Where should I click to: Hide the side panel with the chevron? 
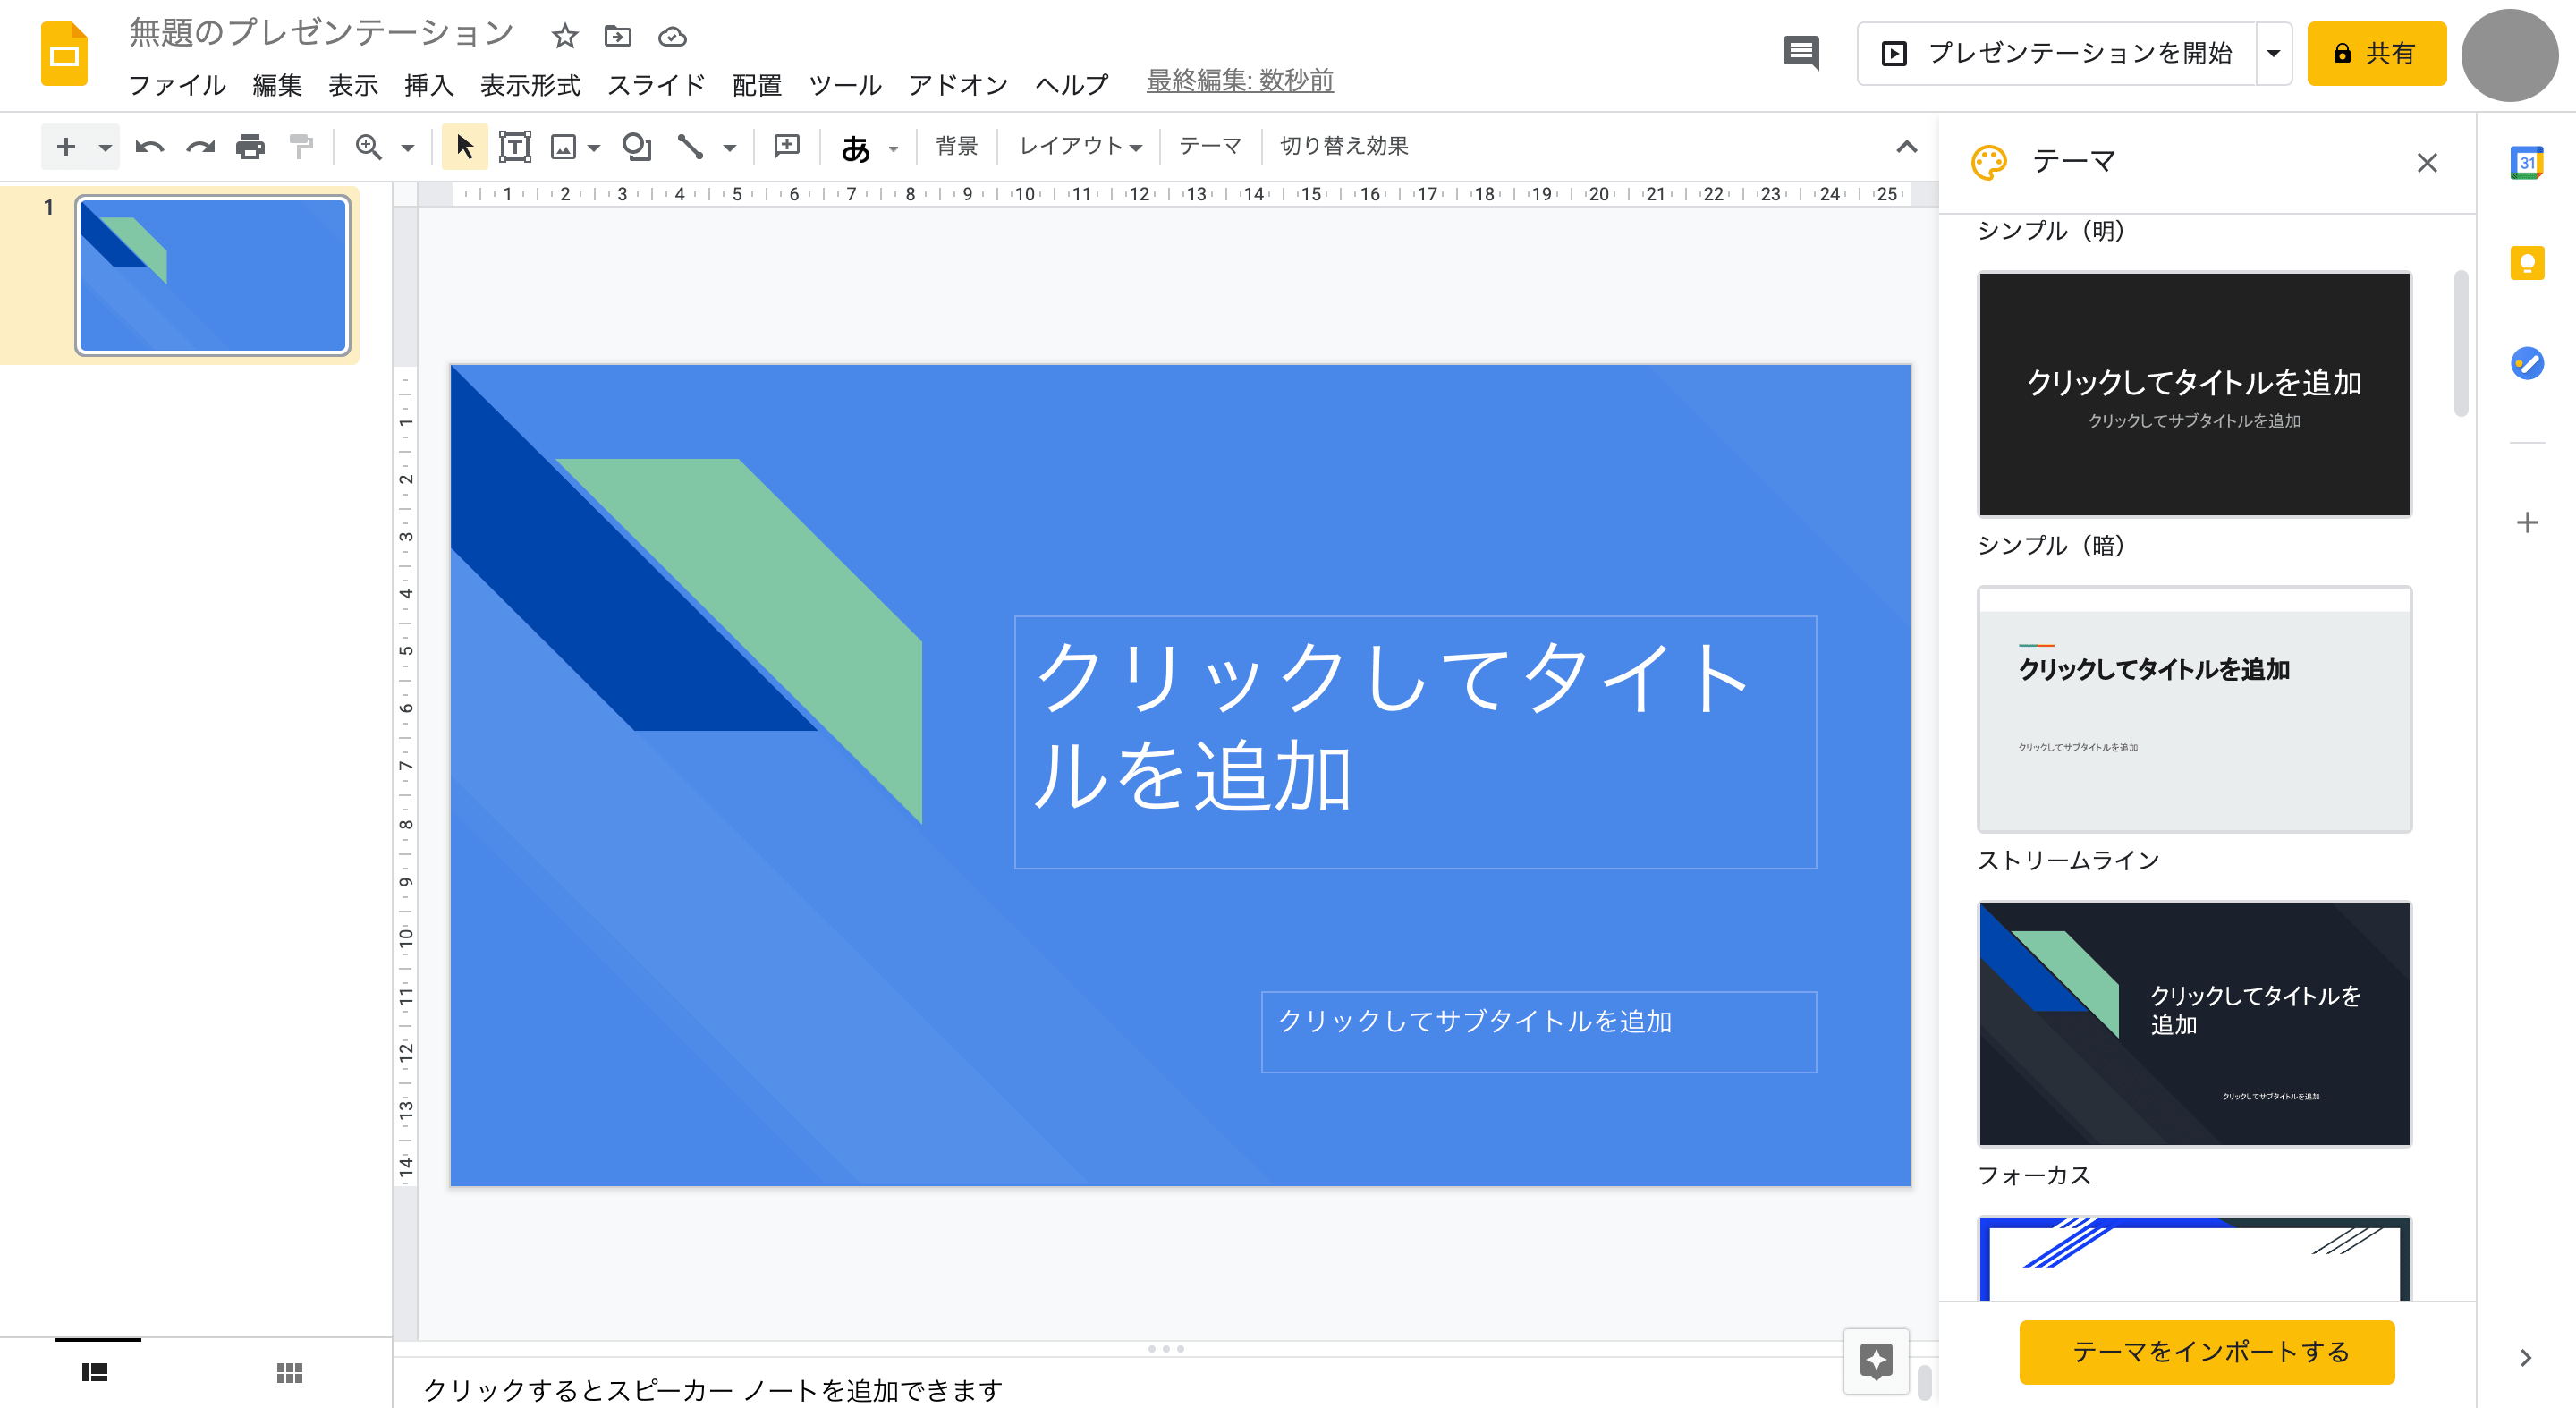tap(2526, 1357)
